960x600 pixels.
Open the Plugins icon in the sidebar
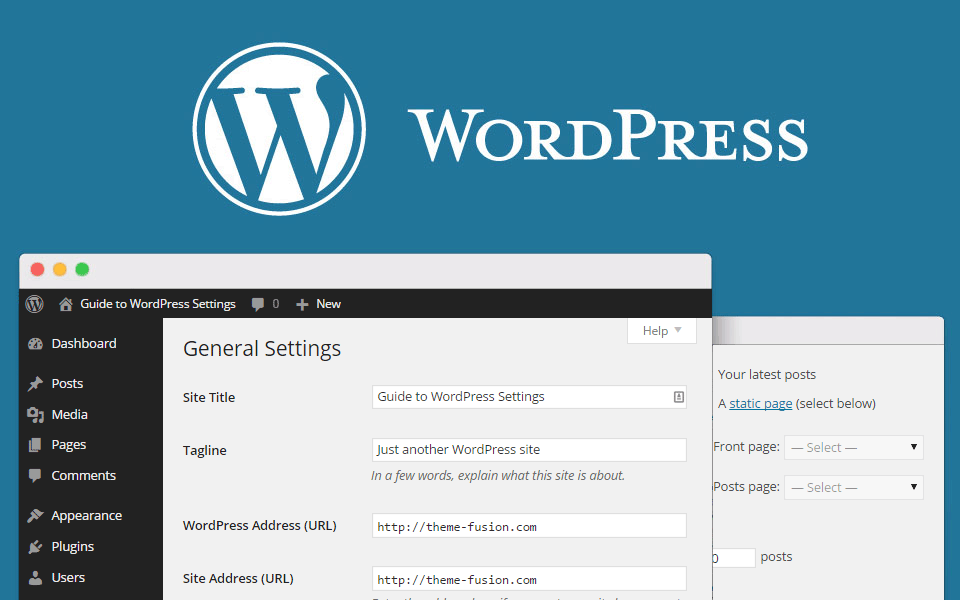point(35,546)
